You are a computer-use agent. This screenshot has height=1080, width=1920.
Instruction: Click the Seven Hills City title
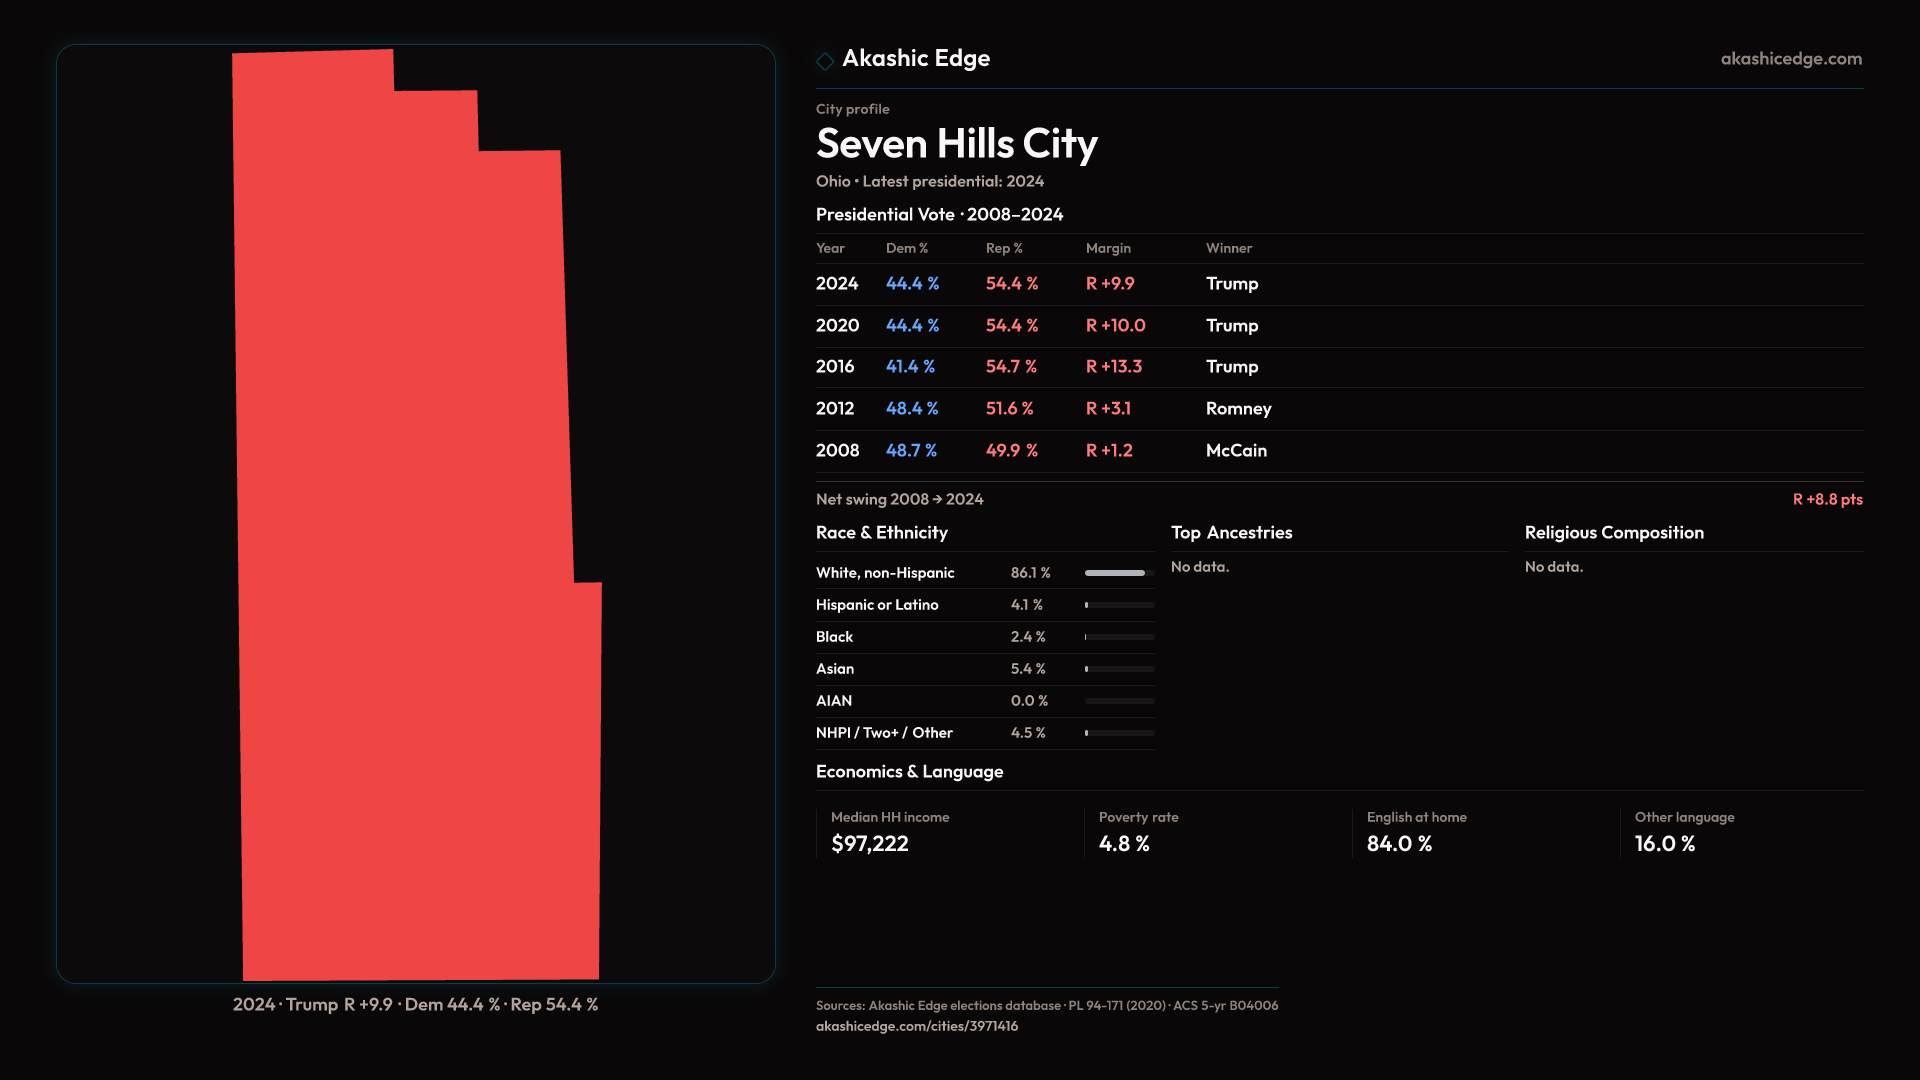tap(956, 144)
